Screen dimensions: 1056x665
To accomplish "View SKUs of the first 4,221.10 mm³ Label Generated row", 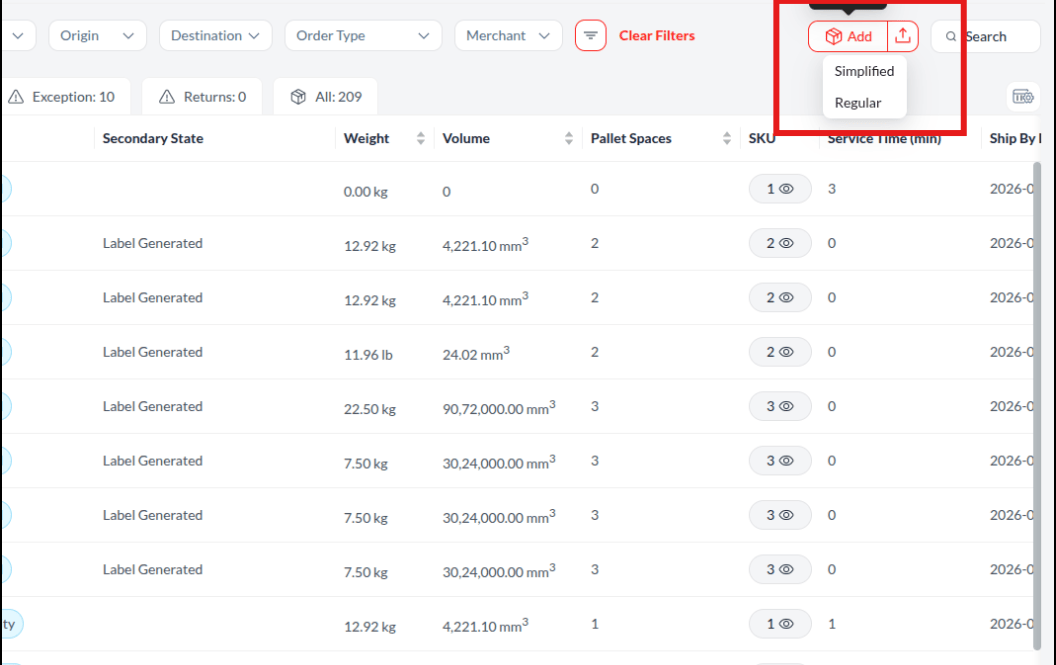I will pos(780,243).
